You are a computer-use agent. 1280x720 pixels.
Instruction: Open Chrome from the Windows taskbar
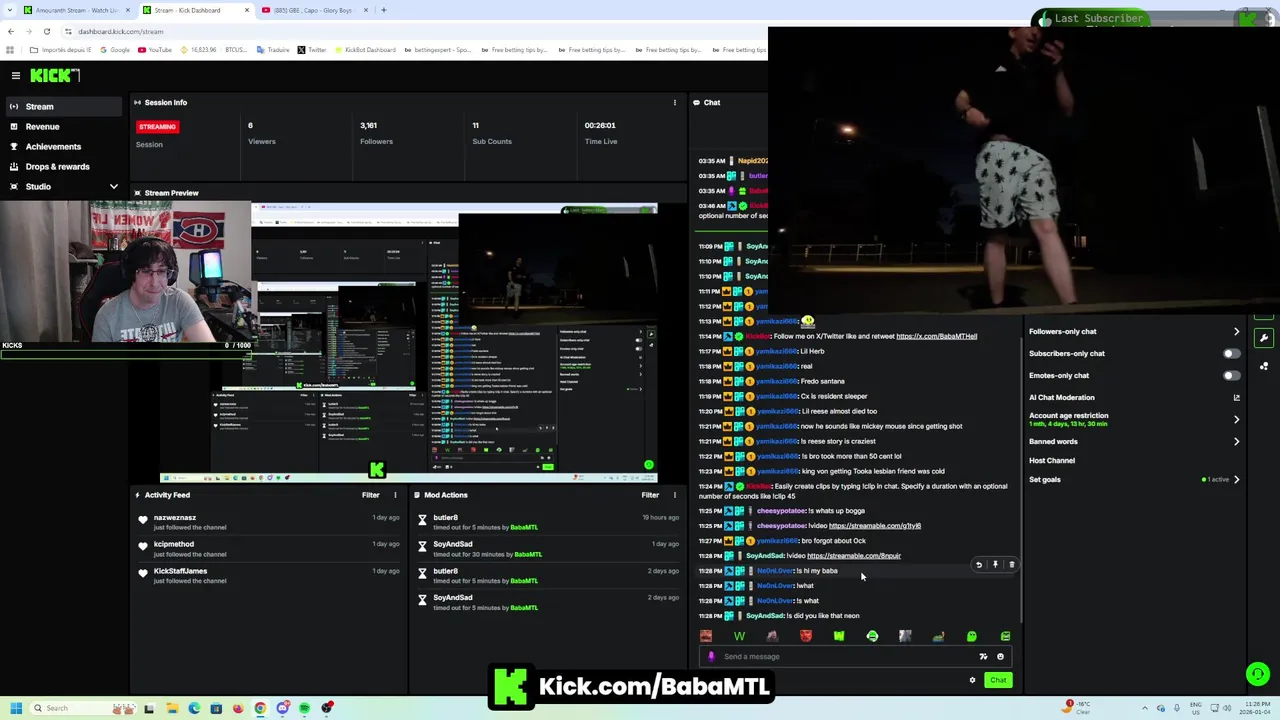pos(260,708)
